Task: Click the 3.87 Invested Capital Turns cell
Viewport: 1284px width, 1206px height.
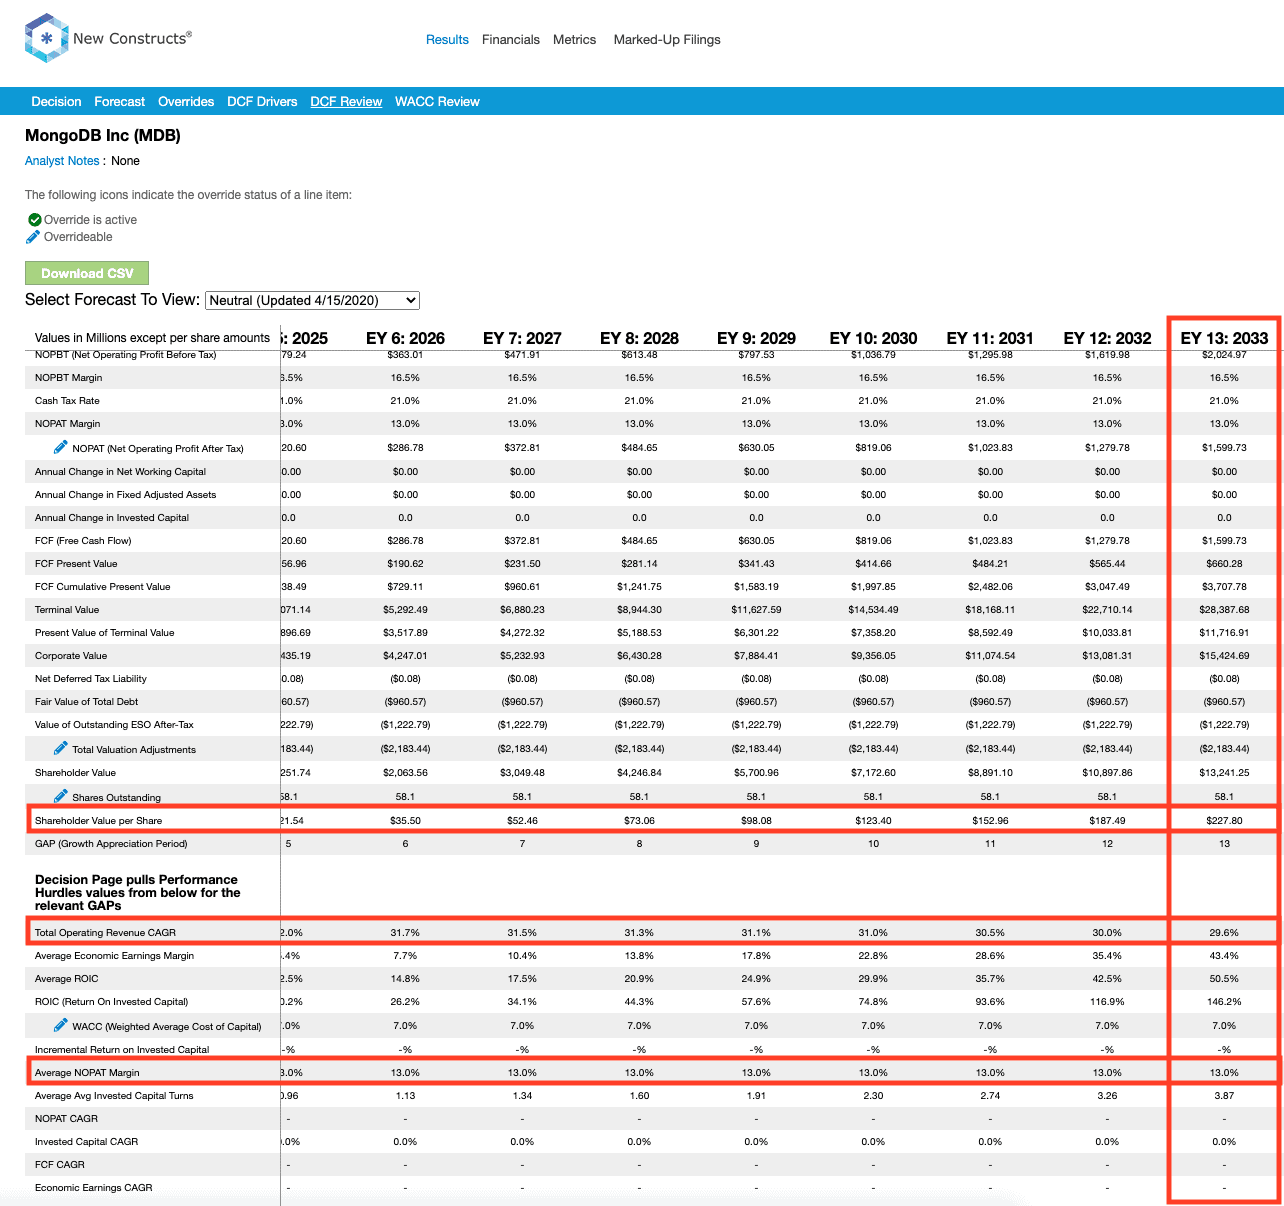Action: click(x=1224, y=1095)
